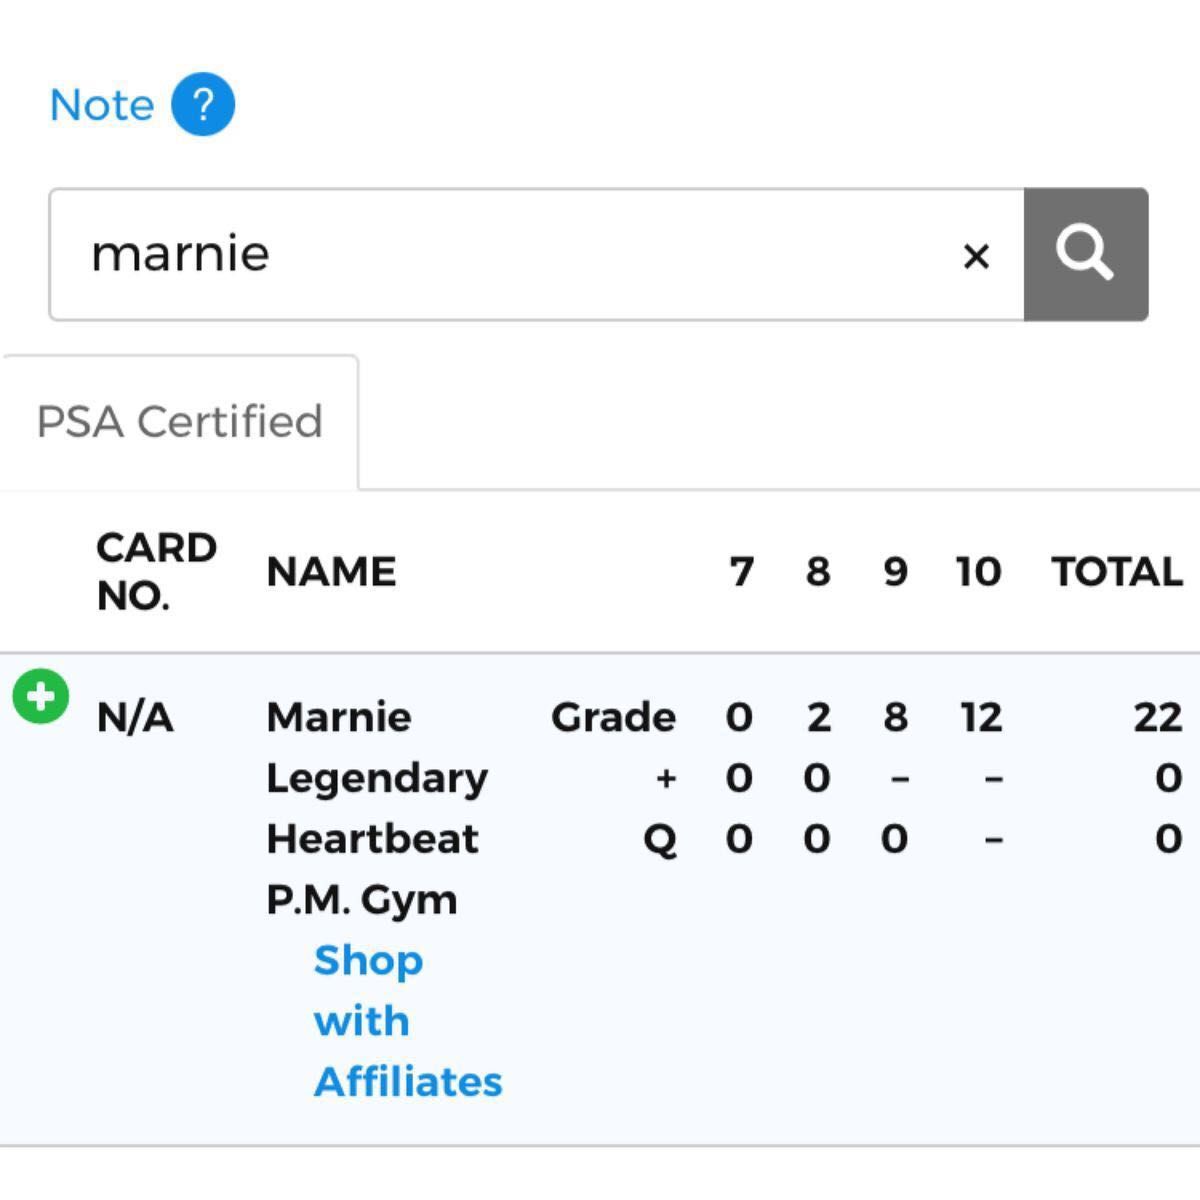Click the Note link
The image size is (1200, 1200).
point(102,105)
